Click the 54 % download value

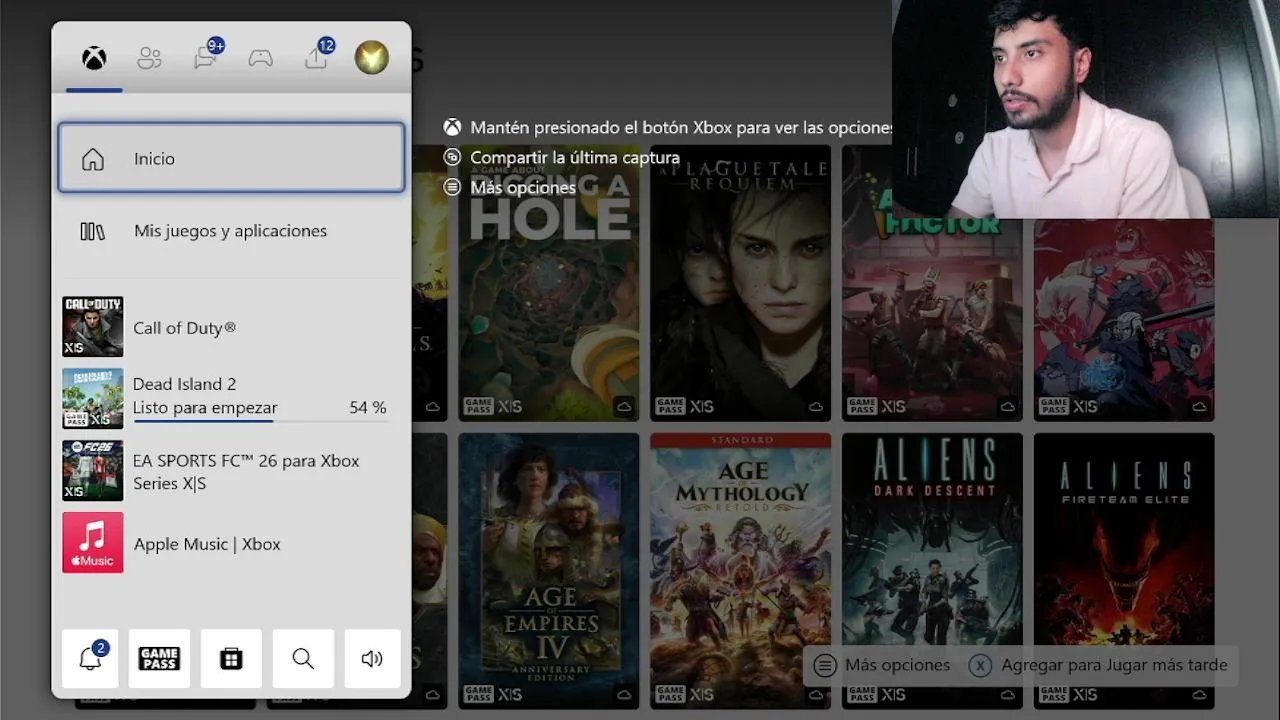tap(367, 407)
